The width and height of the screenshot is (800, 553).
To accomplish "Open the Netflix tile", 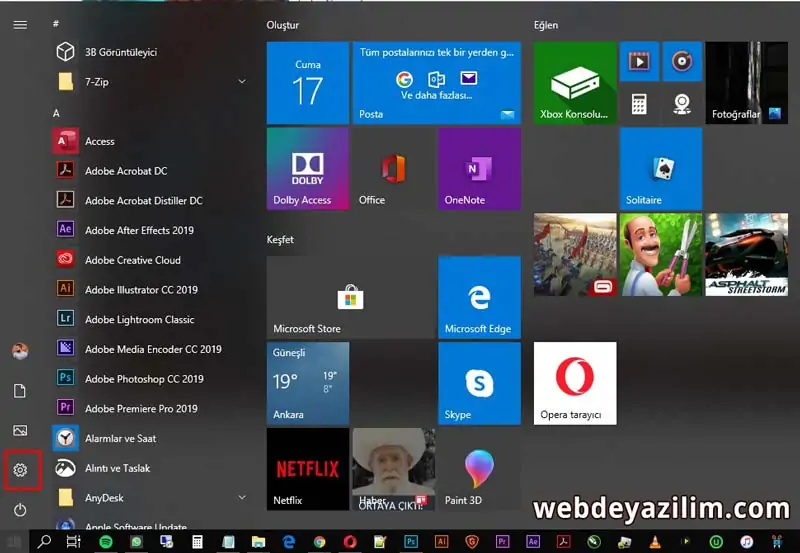I will click(308, 469).
